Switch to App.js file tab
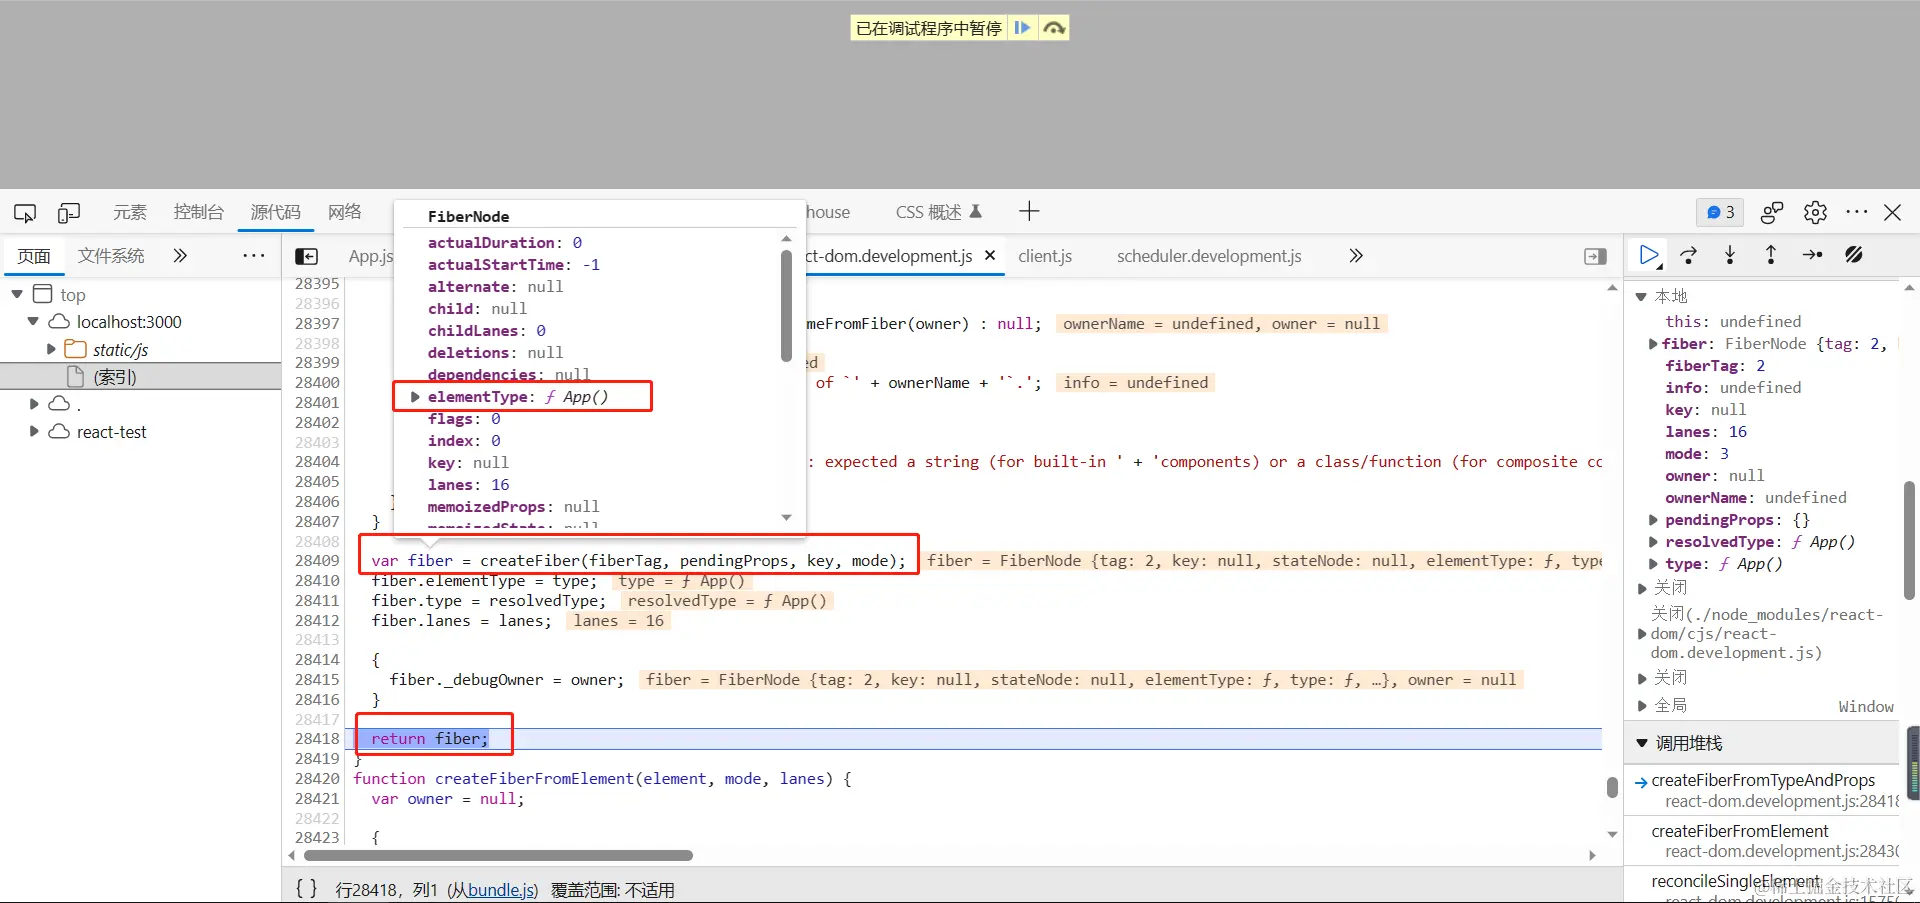 370,257
